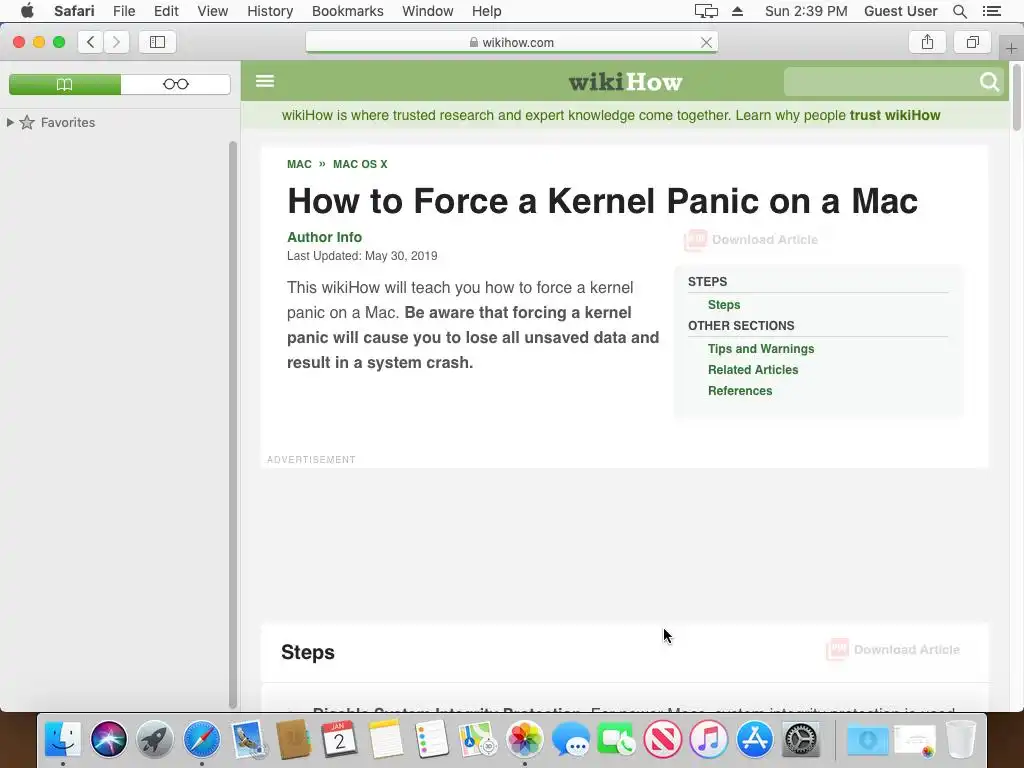Screen dimensions: 1024x768
Task: Open the History menu
Action: (270, 11)
